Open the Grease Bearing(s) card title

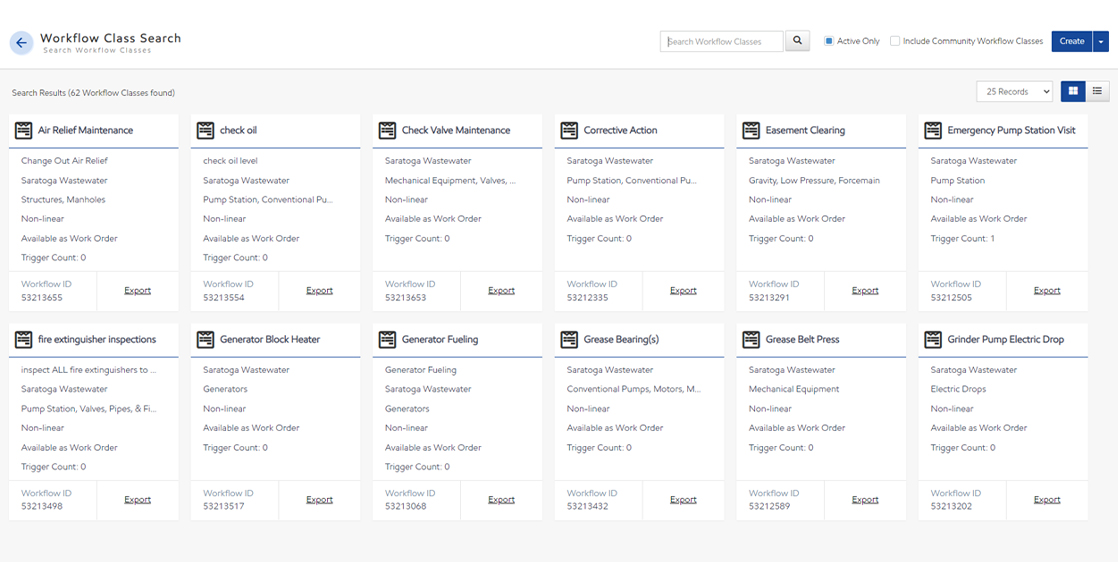(x=621, y=339)
